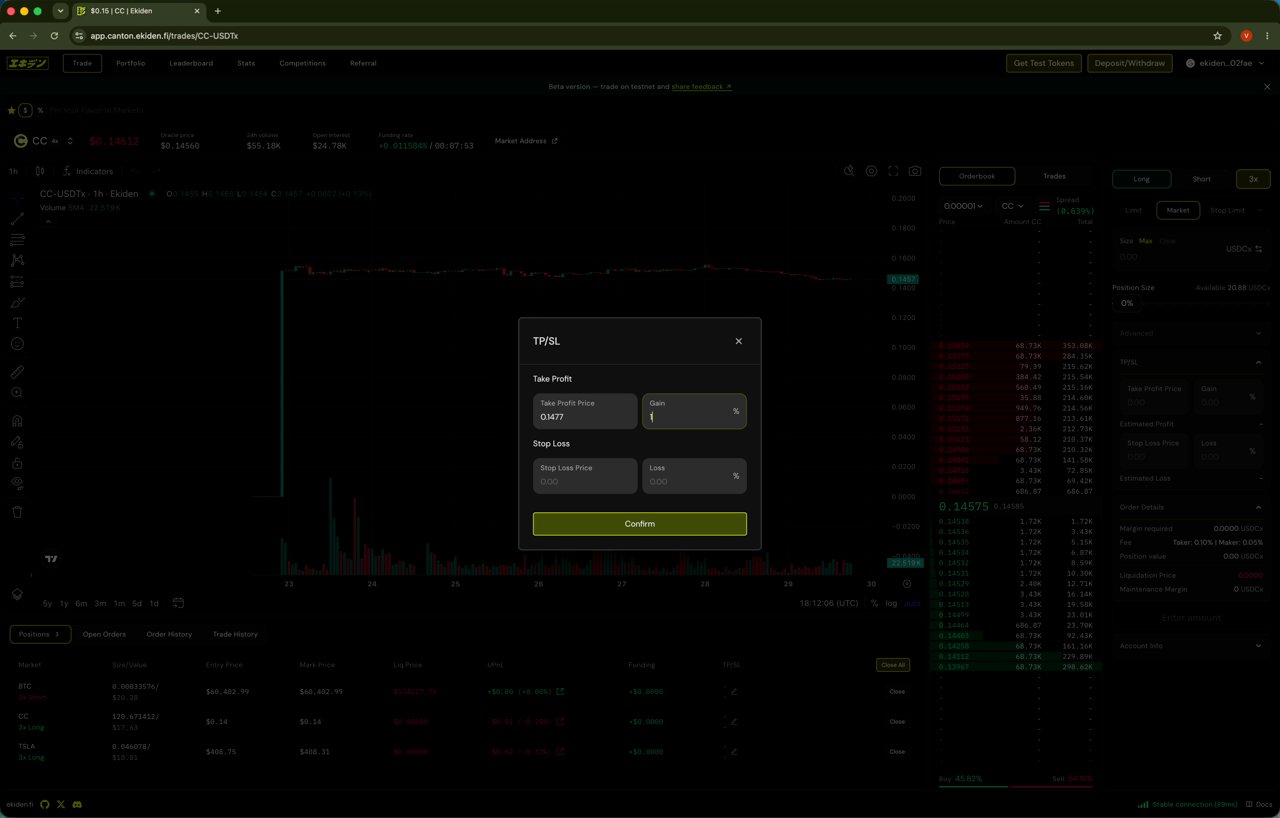Swap the USDCx size unit icon
The width and height of the screenshot is (1280, 818).
click(1259, 249)
